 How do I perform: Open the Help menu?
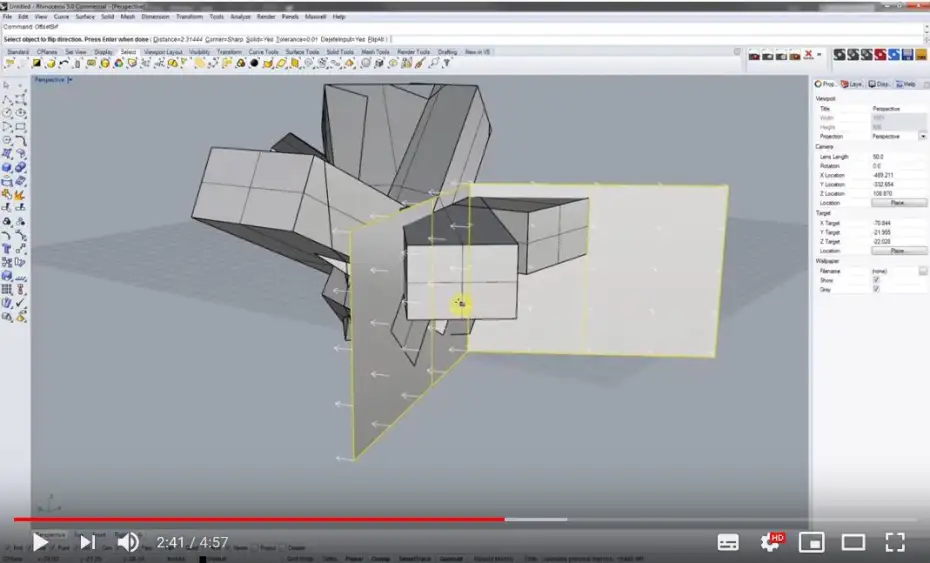pos(339,17)
